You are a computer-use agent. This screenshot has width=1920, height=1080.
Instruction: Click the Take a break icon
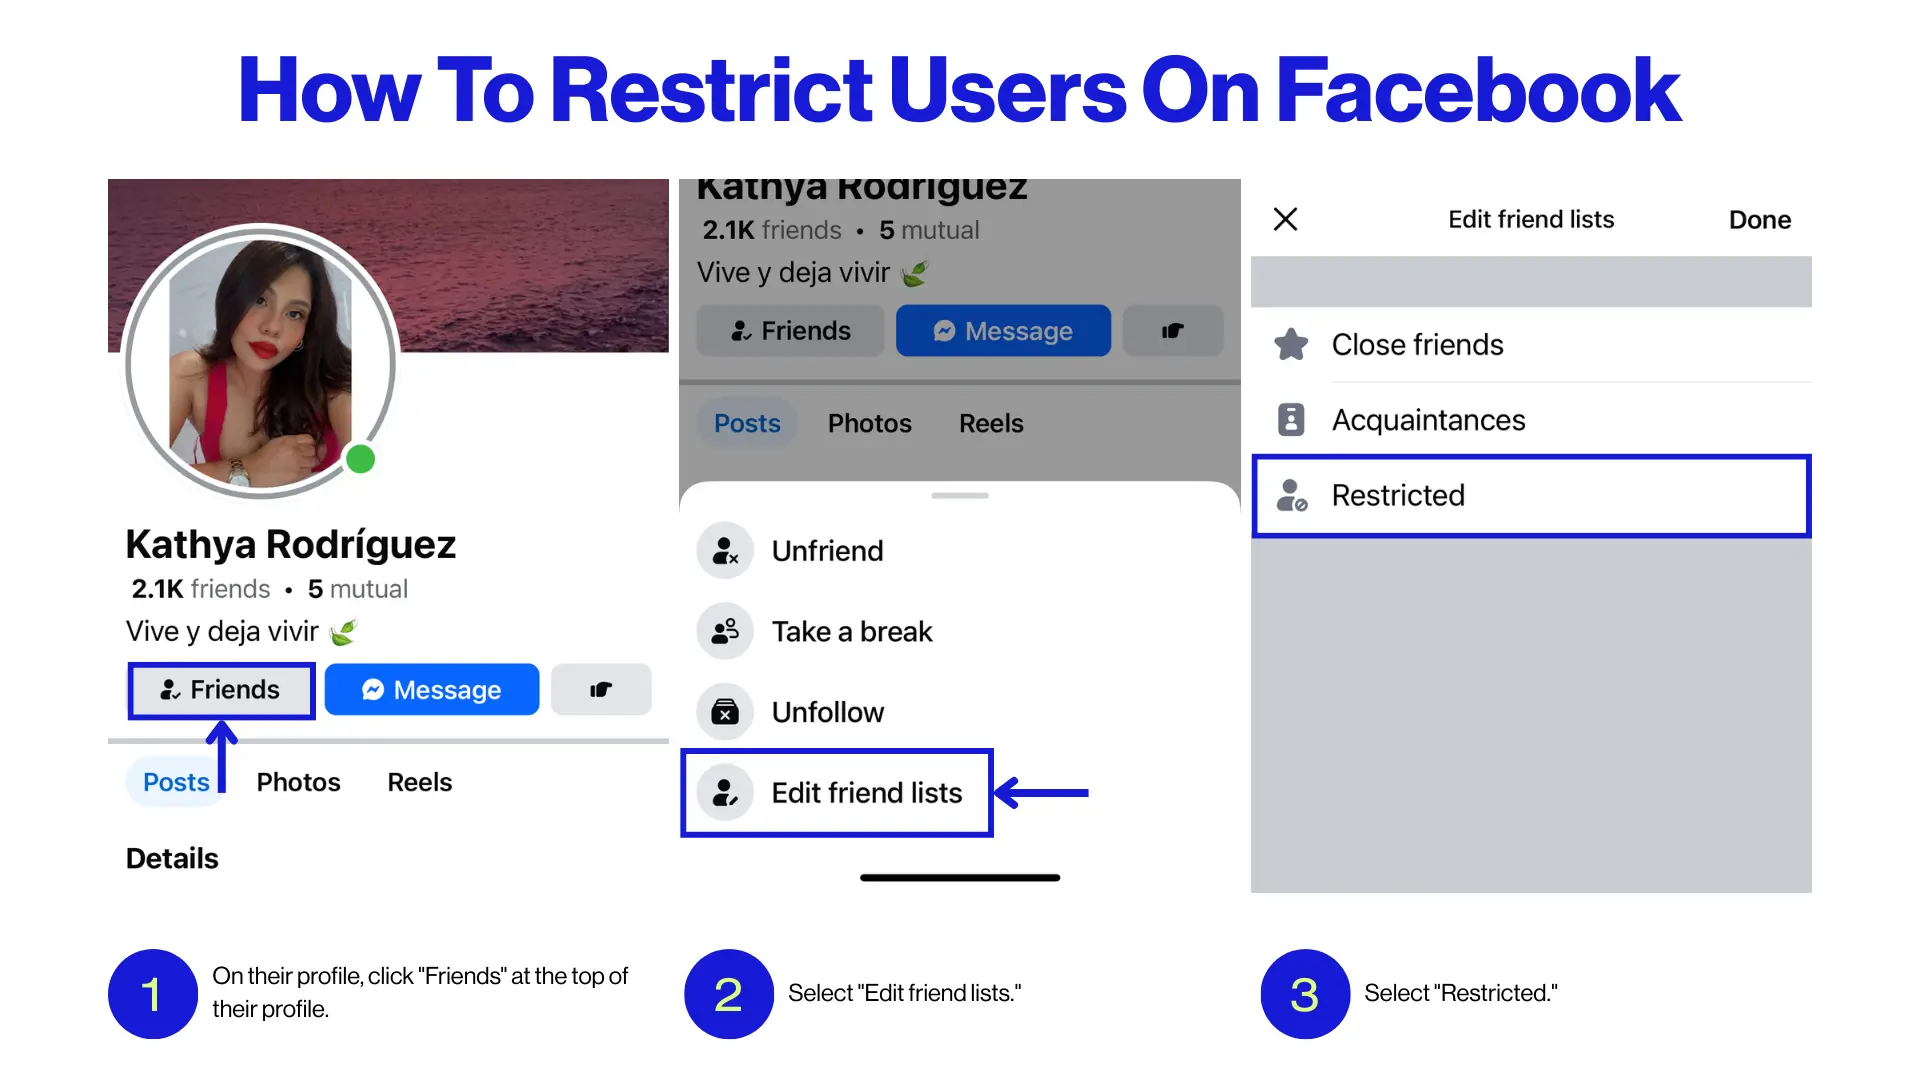tap(724, 631)
